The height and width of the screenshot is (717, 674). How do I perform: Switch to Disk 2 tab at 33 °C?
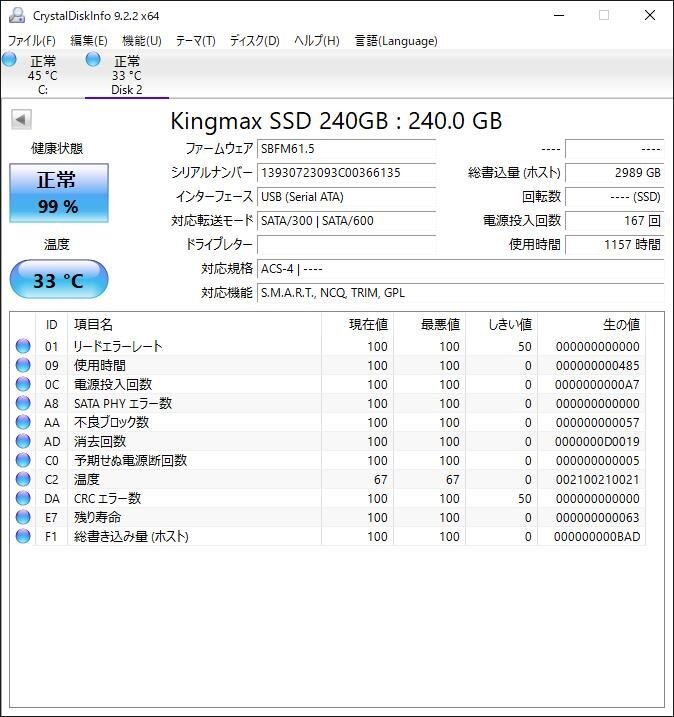[x=127, y=75]
